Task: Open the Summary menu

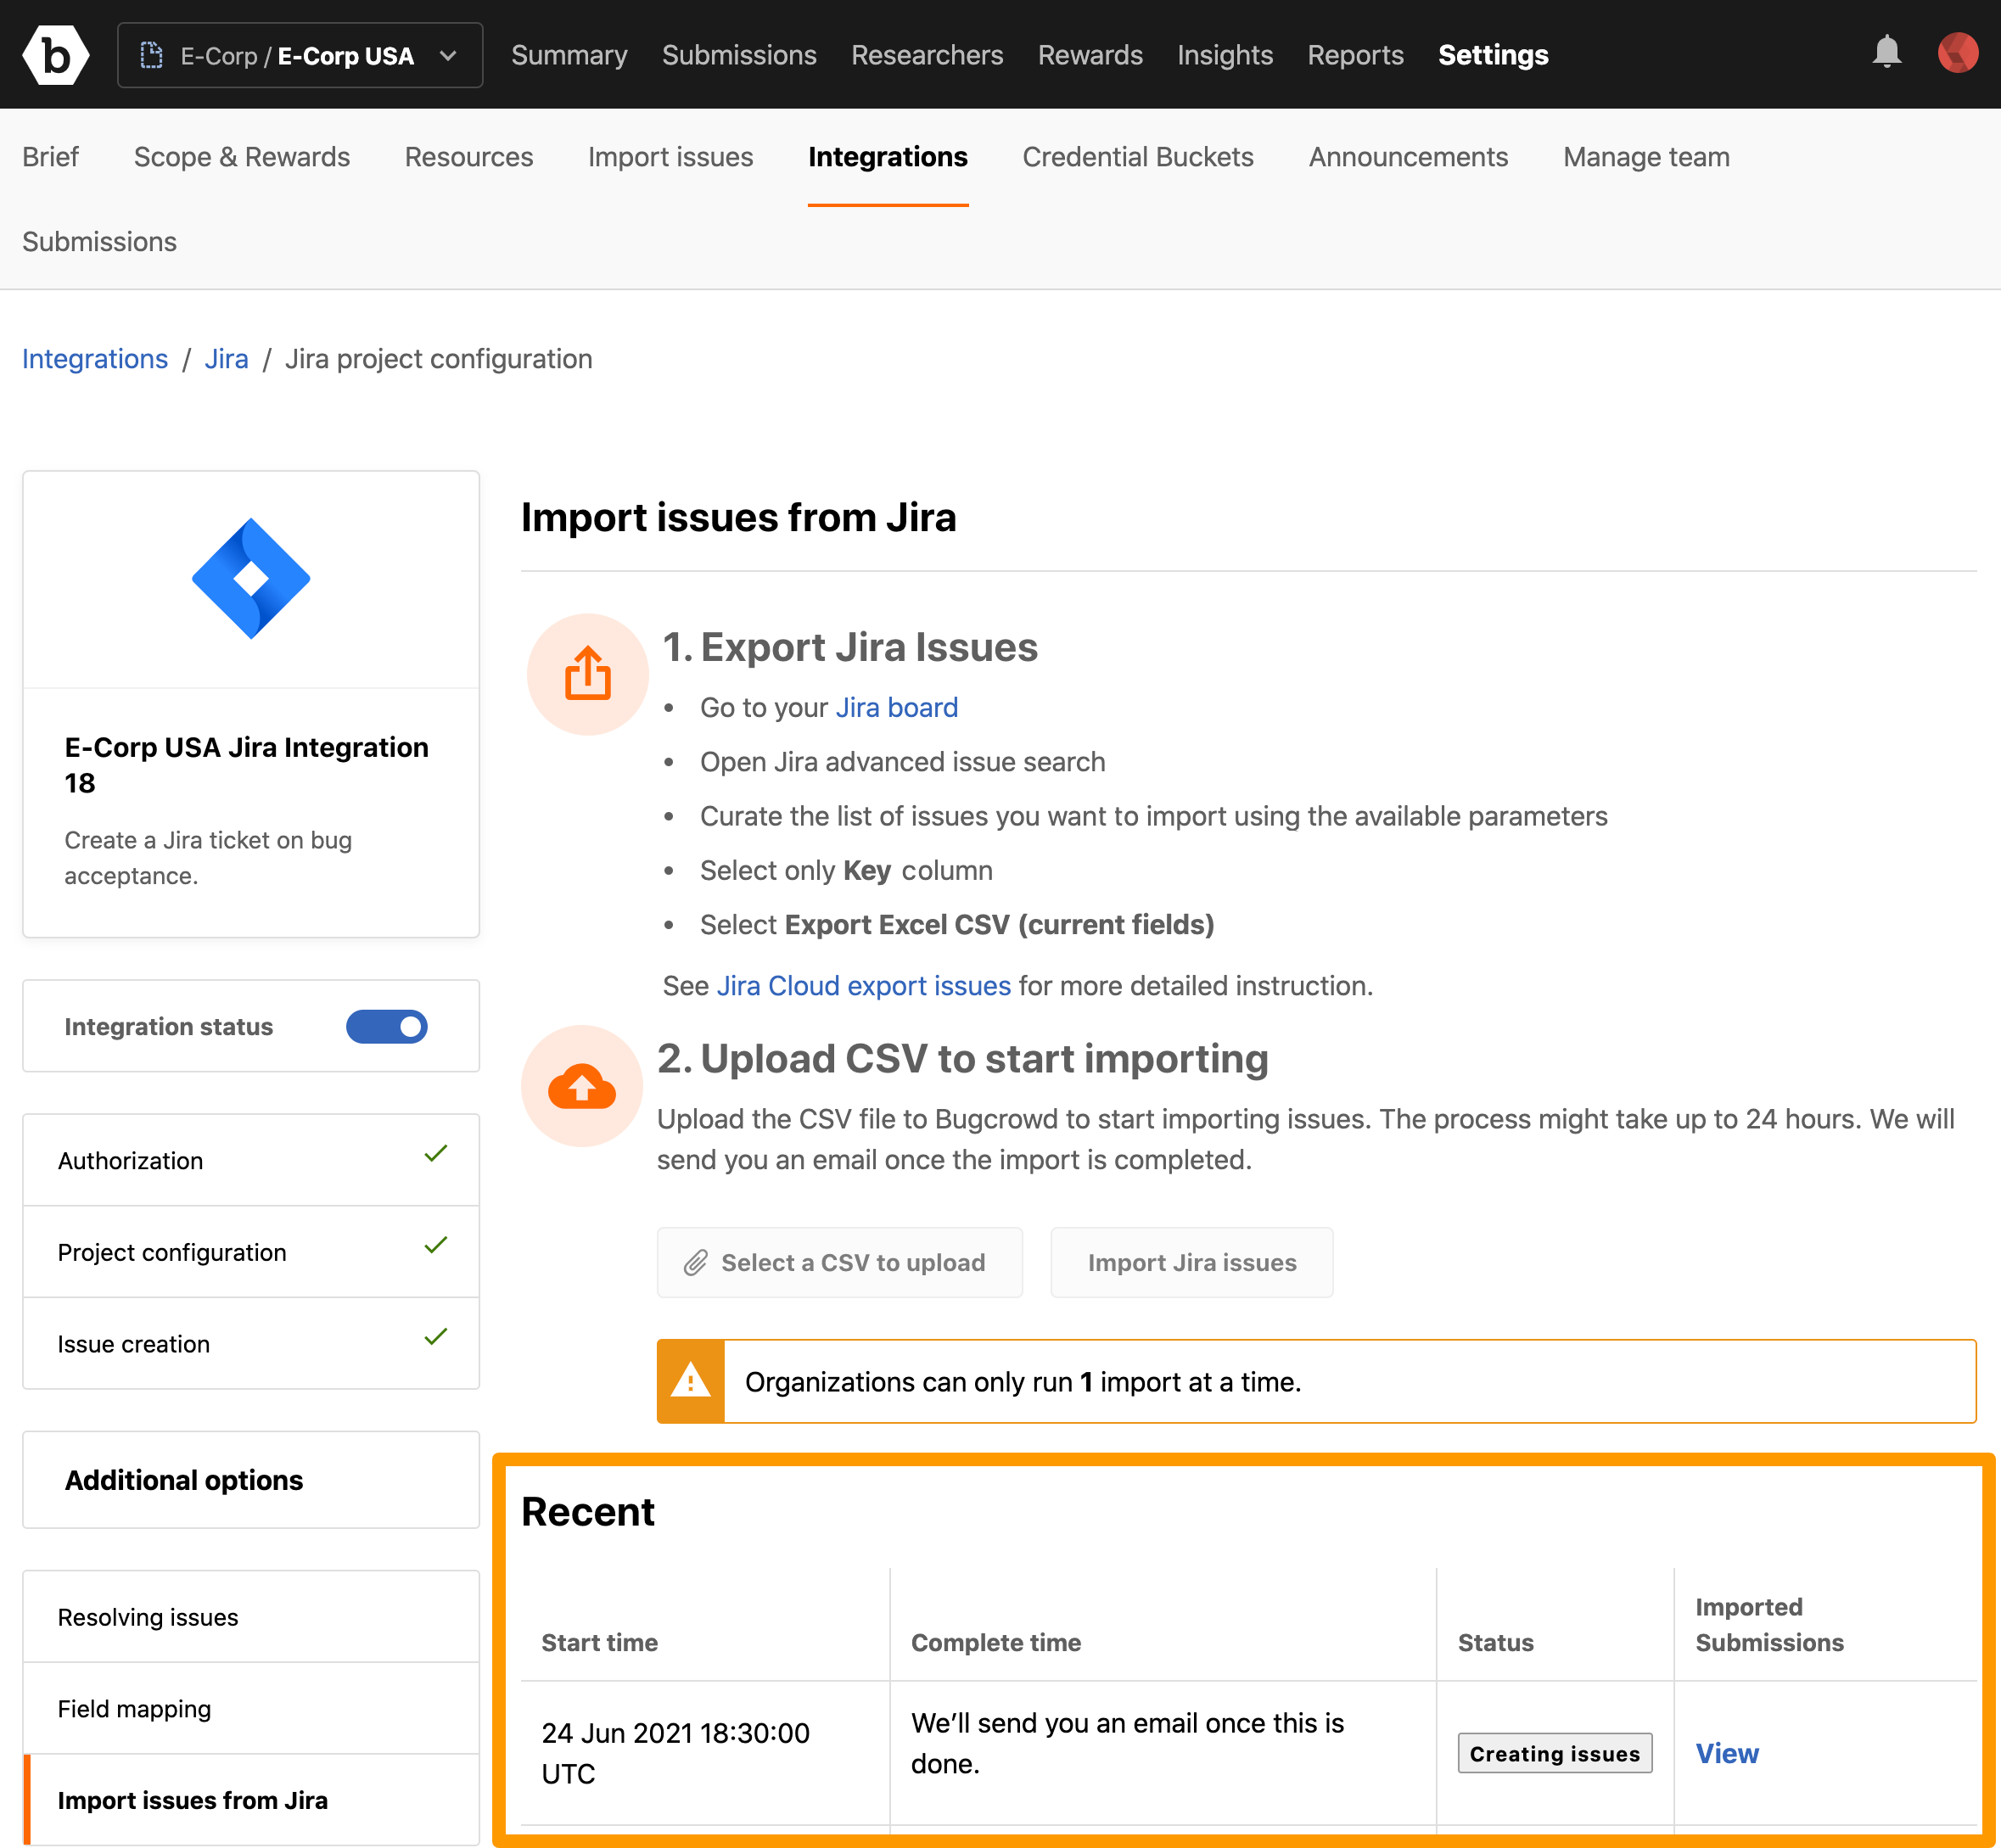Action: click(569, 55)
